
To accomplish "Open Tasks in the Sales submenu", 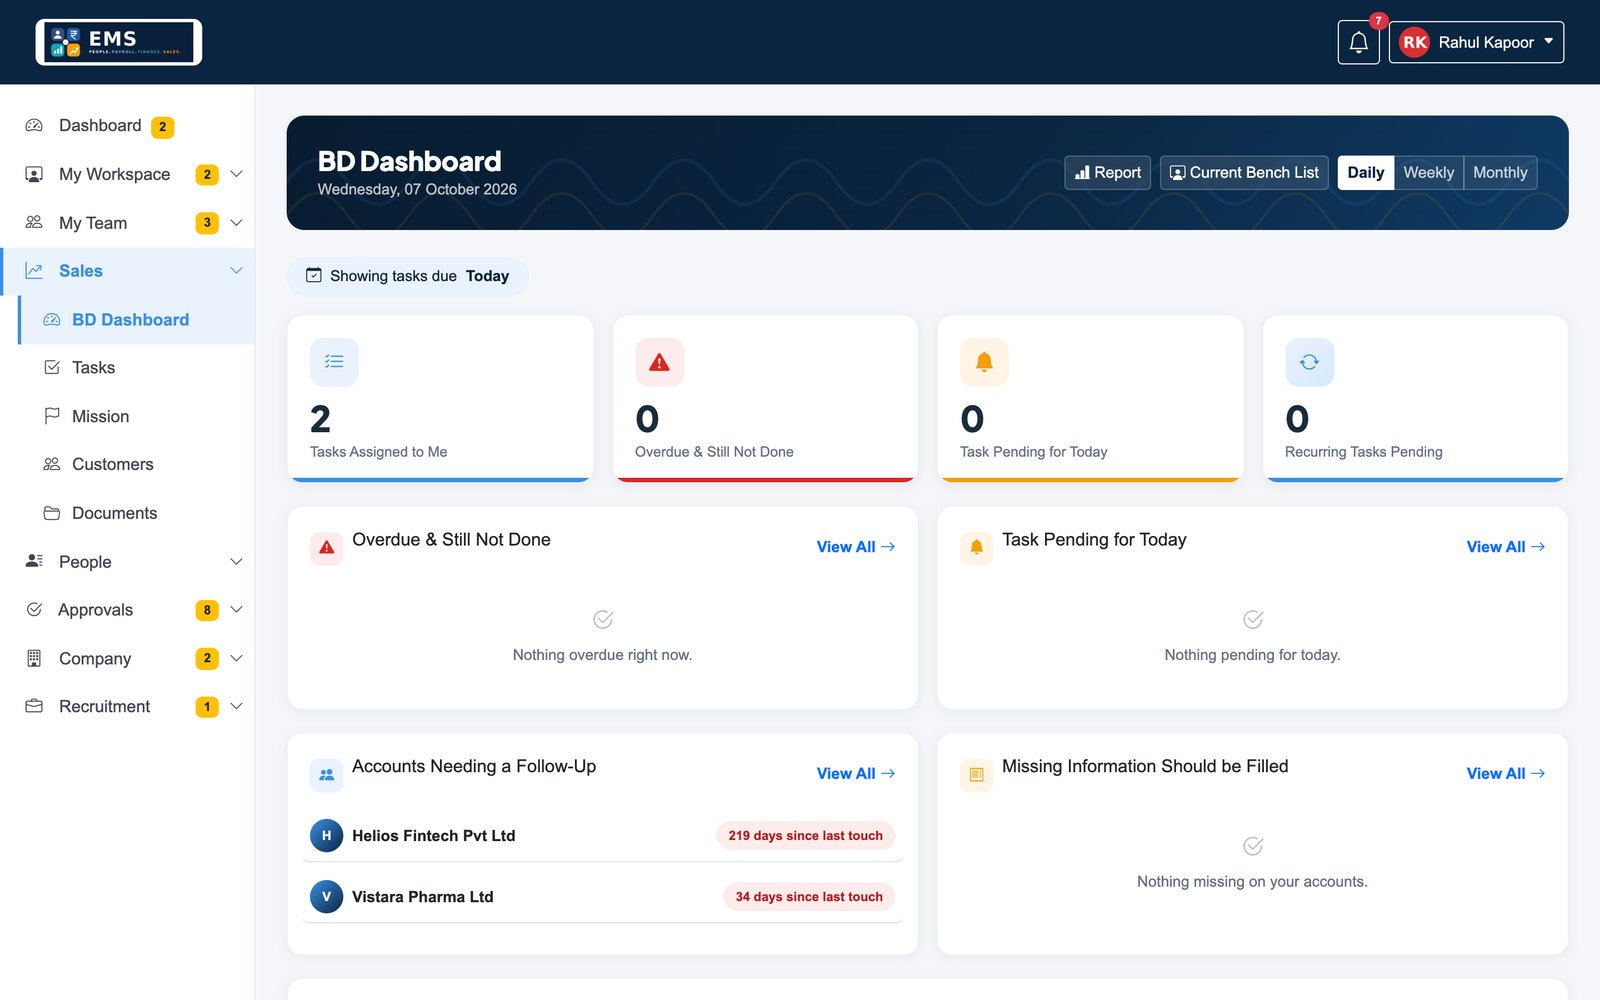I will 137,368.
